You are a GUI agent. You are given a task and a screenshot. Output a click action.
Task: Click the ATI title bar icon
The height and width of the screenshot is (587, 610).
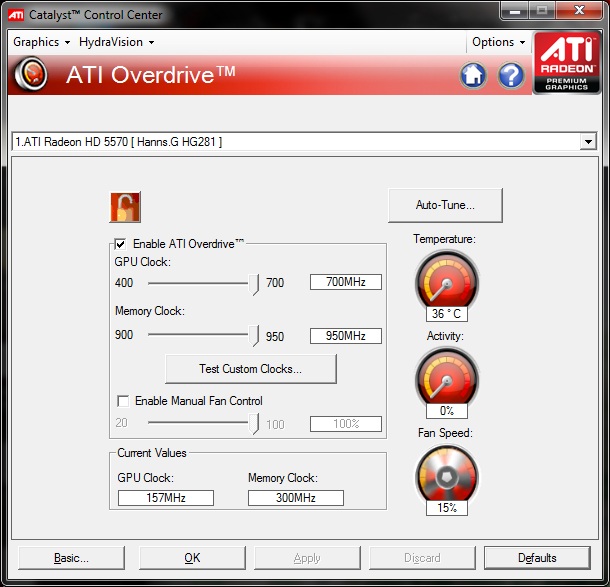pos(16,15)
